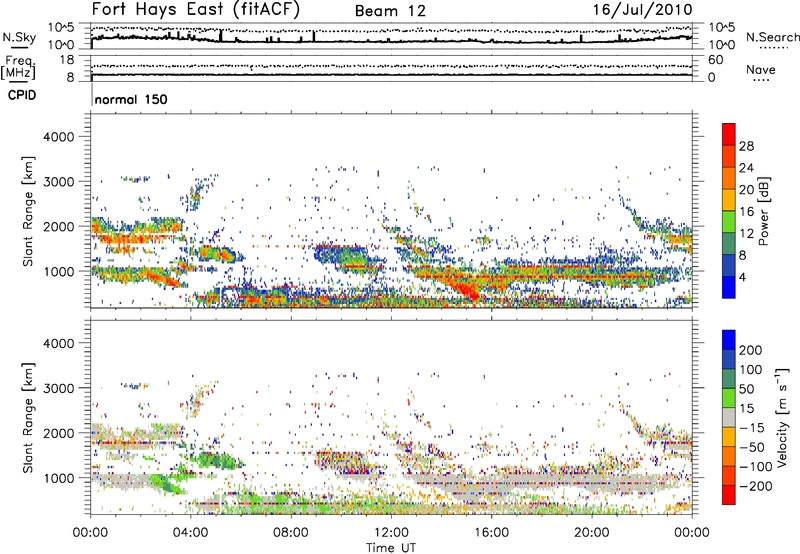Select the "16" power colorbar value
Image resolution: width=800 pixels, height=554 pixels.
tap(746, 212)
